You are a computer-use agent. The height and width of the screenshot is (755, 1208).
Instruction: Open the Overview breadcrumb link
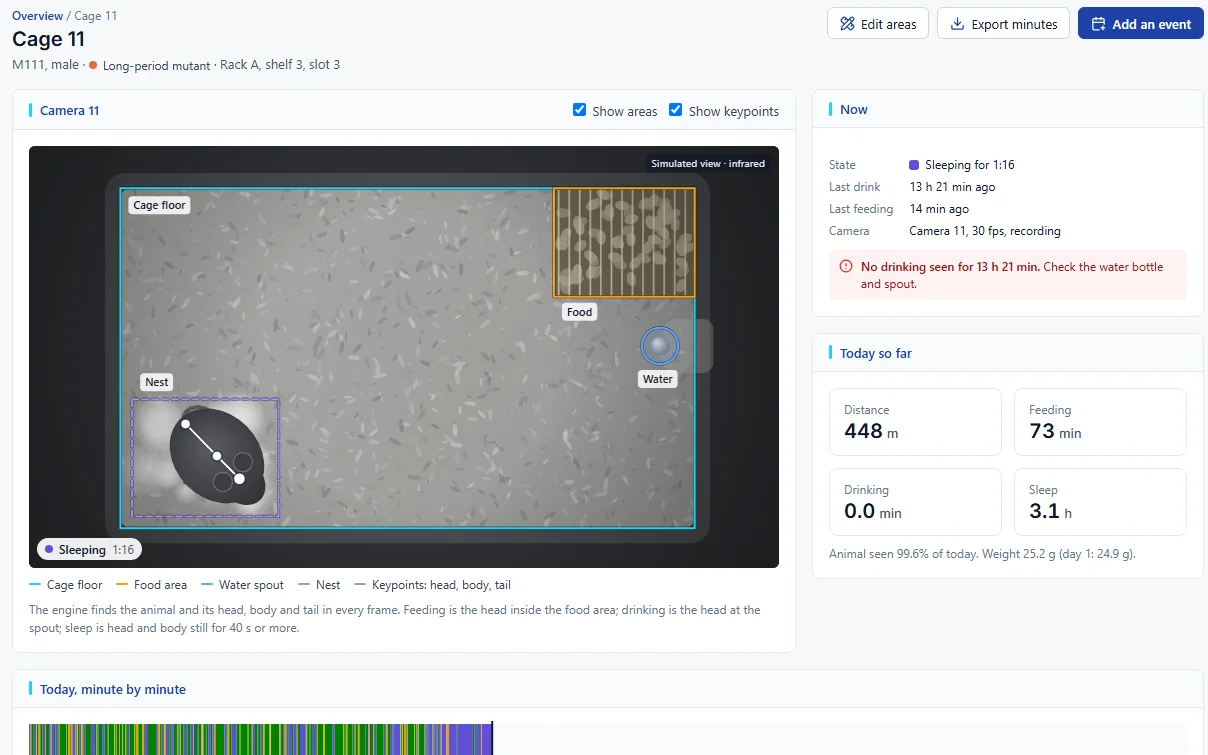36,16
